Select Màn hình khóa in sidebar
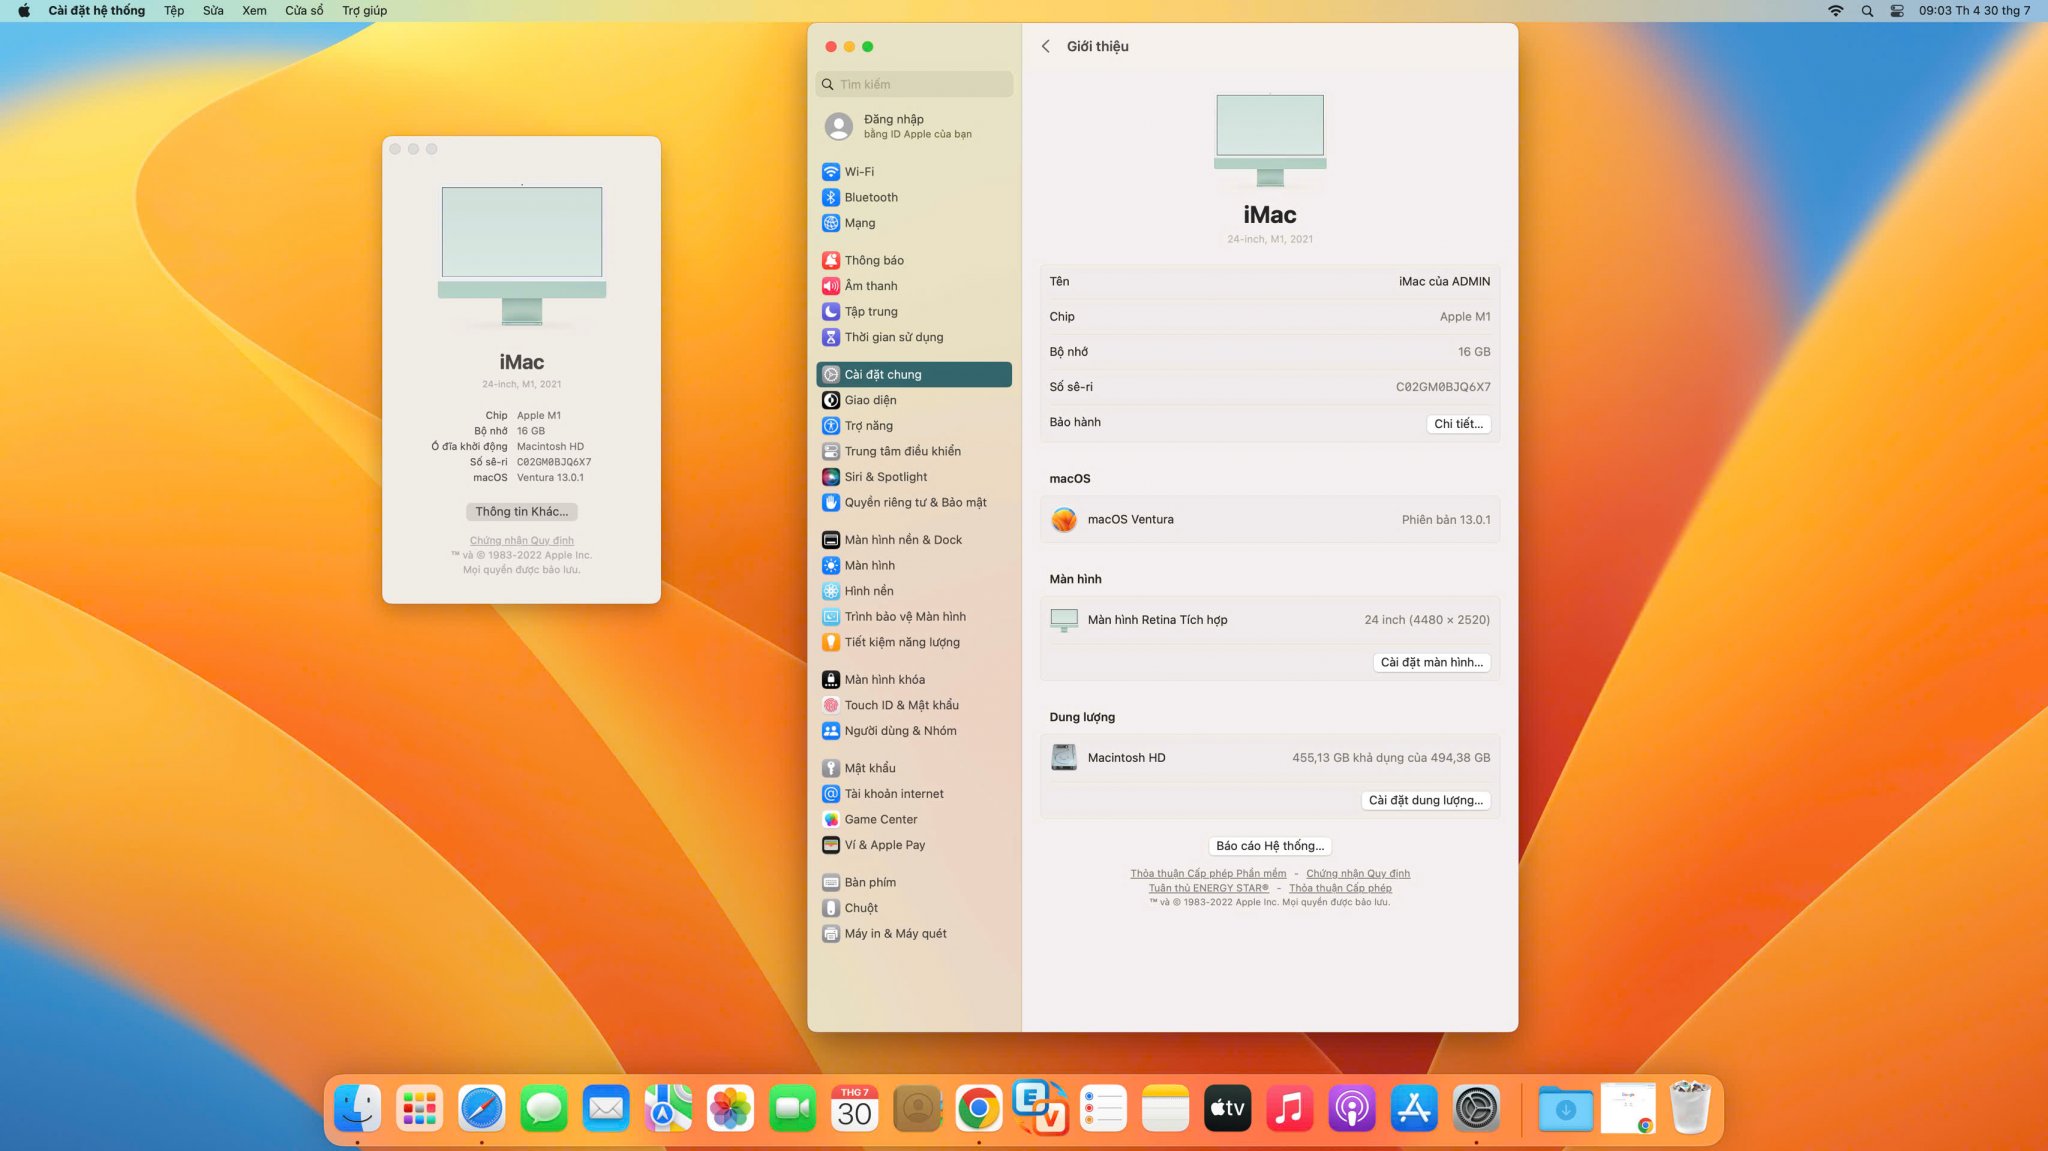 point(914,680)
